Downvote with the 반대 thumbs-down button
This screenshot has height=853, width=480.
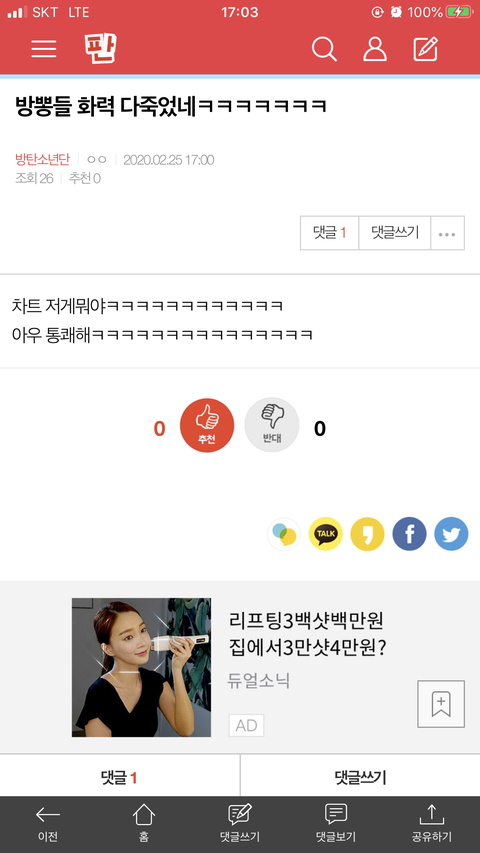point(272,425)
